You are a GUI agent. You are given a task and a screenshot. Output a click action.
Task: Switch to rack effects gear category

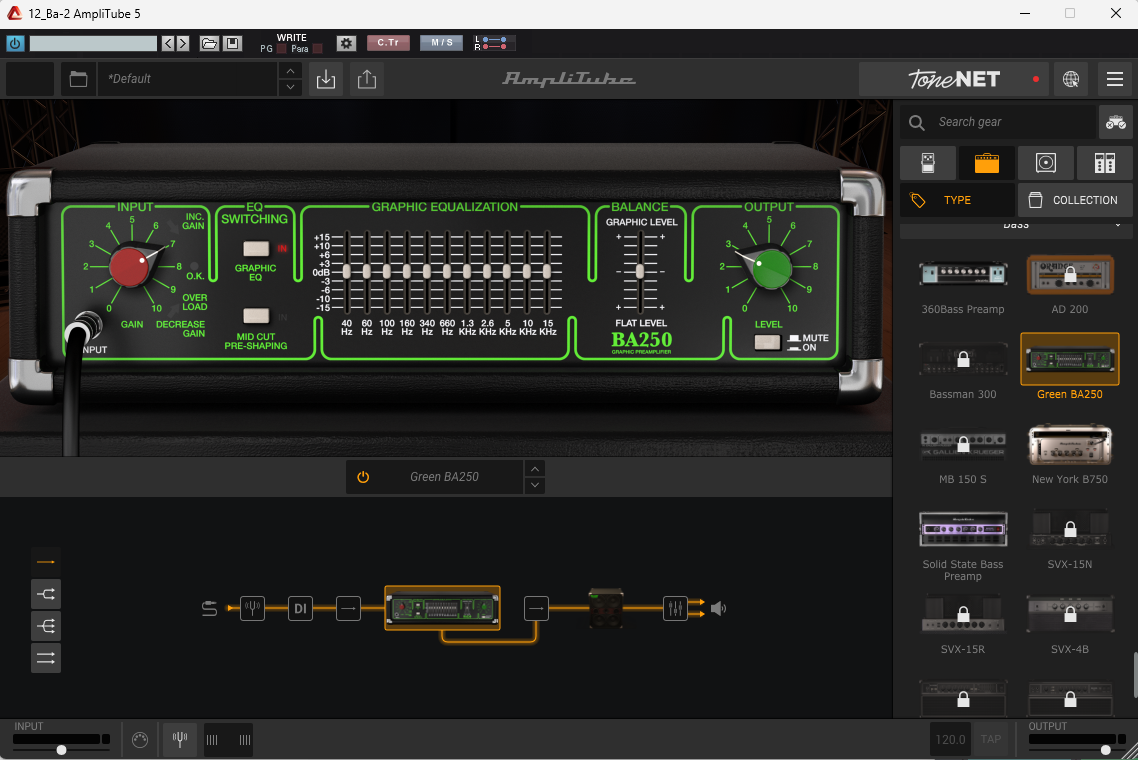pyautogui.click(x=1105, y=163)
